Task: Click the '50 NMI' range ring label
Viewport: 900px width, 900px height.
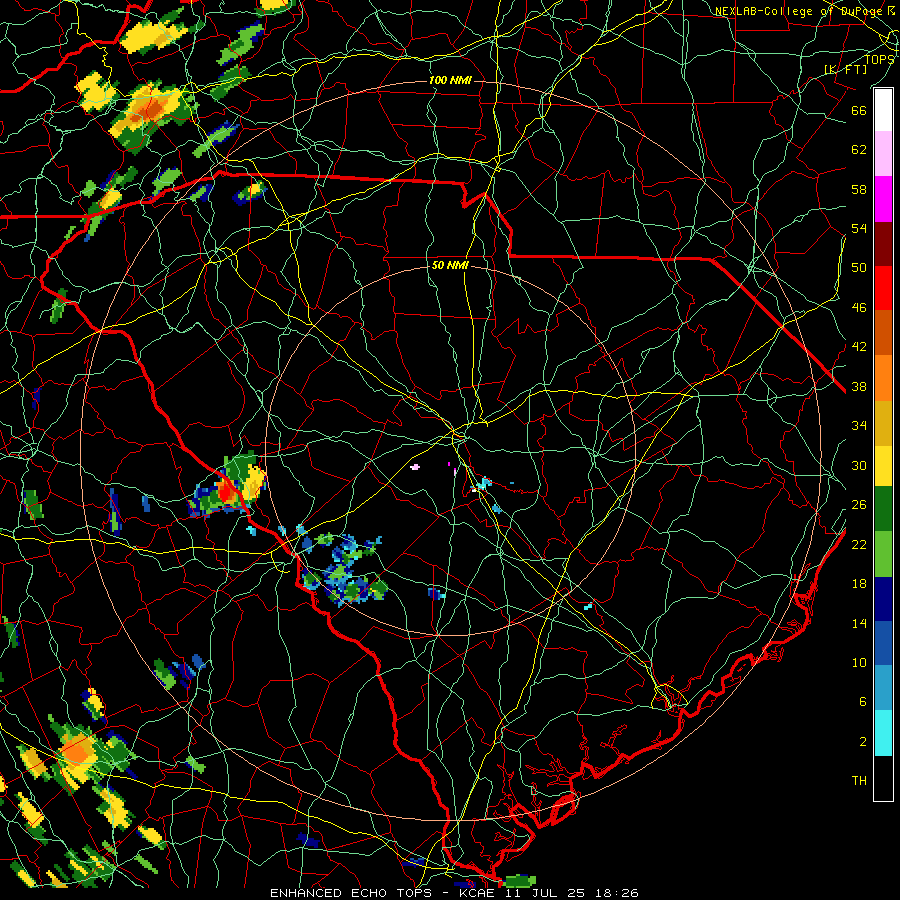Action: click(450, 265)
